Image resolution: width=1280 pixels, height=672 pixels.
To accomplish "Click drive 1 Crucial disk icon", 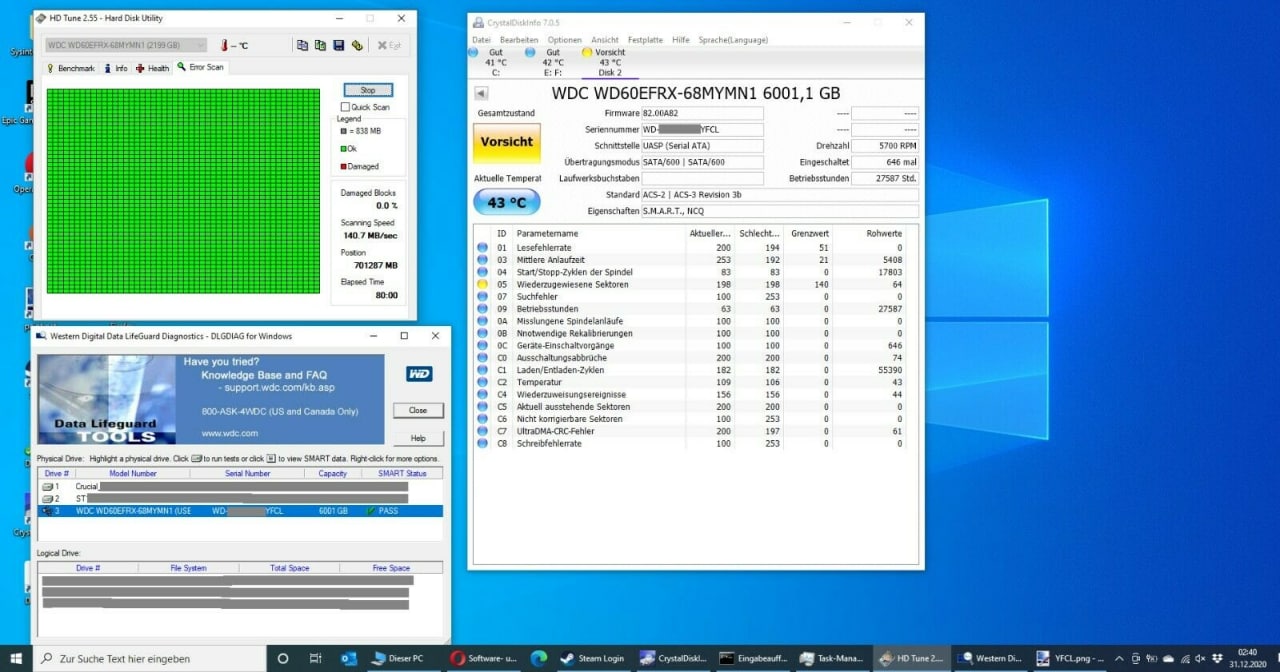I will (x=47, y=486).
